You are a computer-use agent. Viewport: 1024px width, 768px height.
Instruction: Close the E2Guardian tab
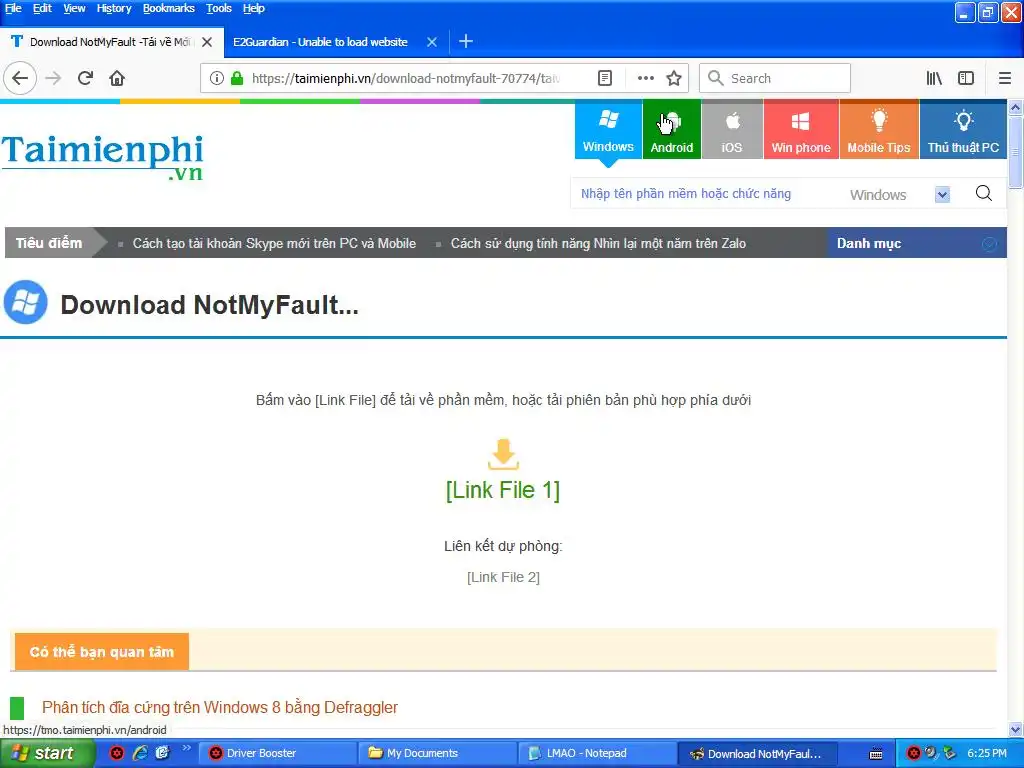(x=432, y=42)
